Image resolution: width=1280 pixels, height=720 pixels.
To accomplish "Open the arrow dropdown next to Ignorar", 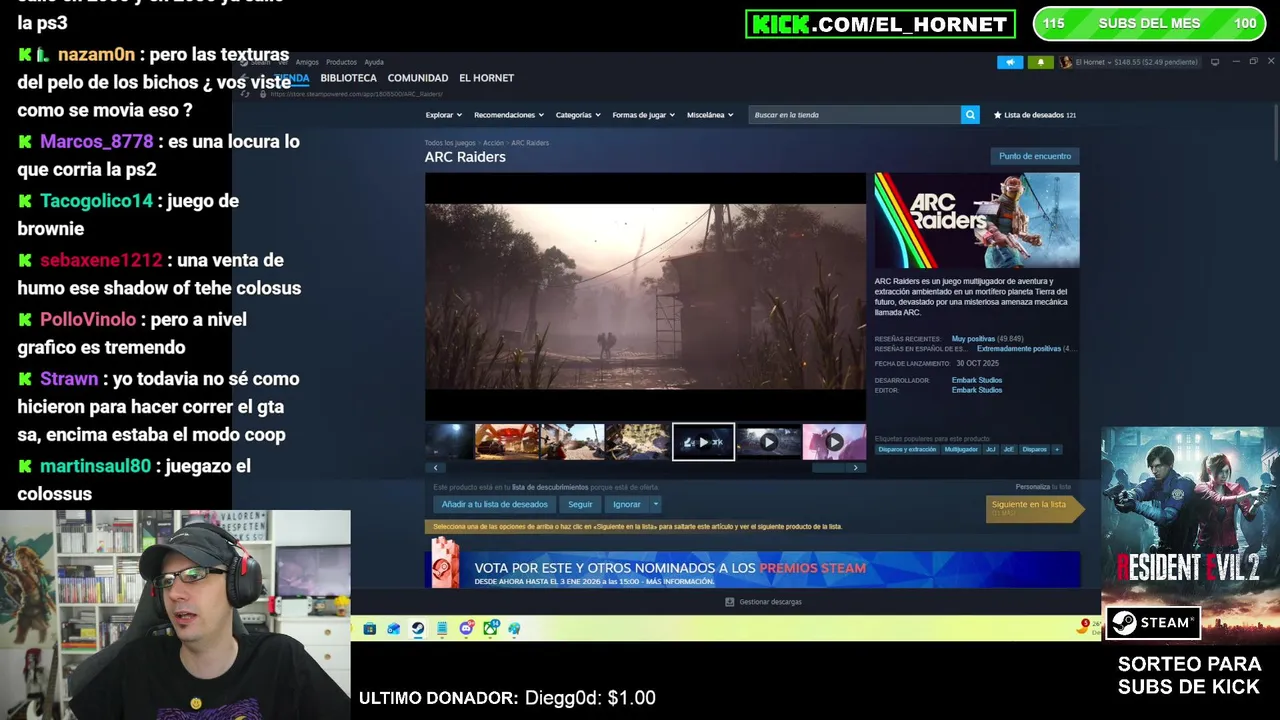I will point(656,505).
